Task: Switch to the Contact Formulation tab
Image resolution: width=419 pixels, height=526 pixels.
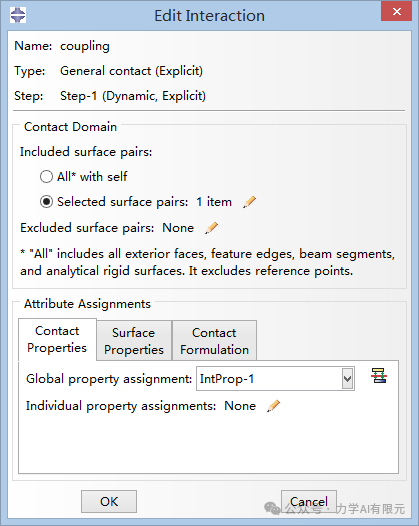Action: pyautogui.click(x=214, y=341)
